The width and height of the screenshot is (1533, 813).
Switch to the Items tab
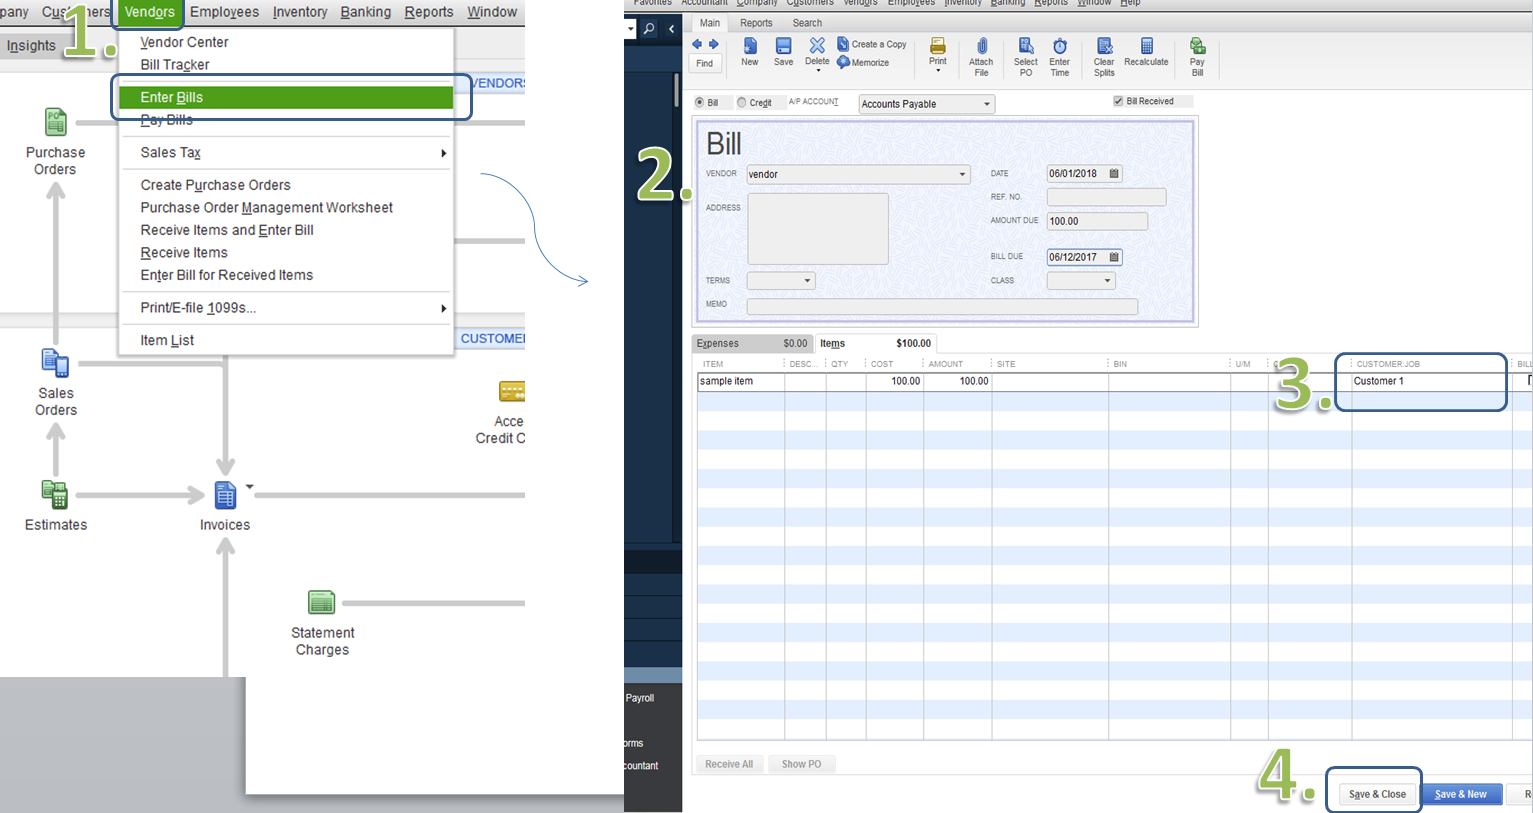click(876, 343)
